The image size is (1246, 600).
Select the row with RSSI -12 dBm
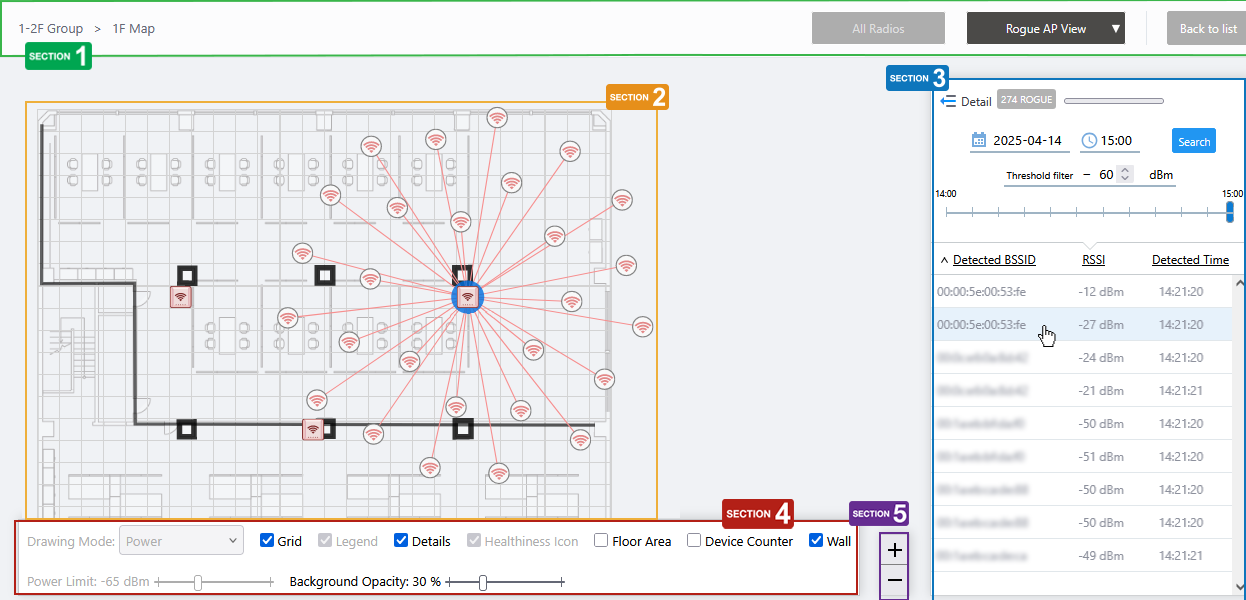1082,292
